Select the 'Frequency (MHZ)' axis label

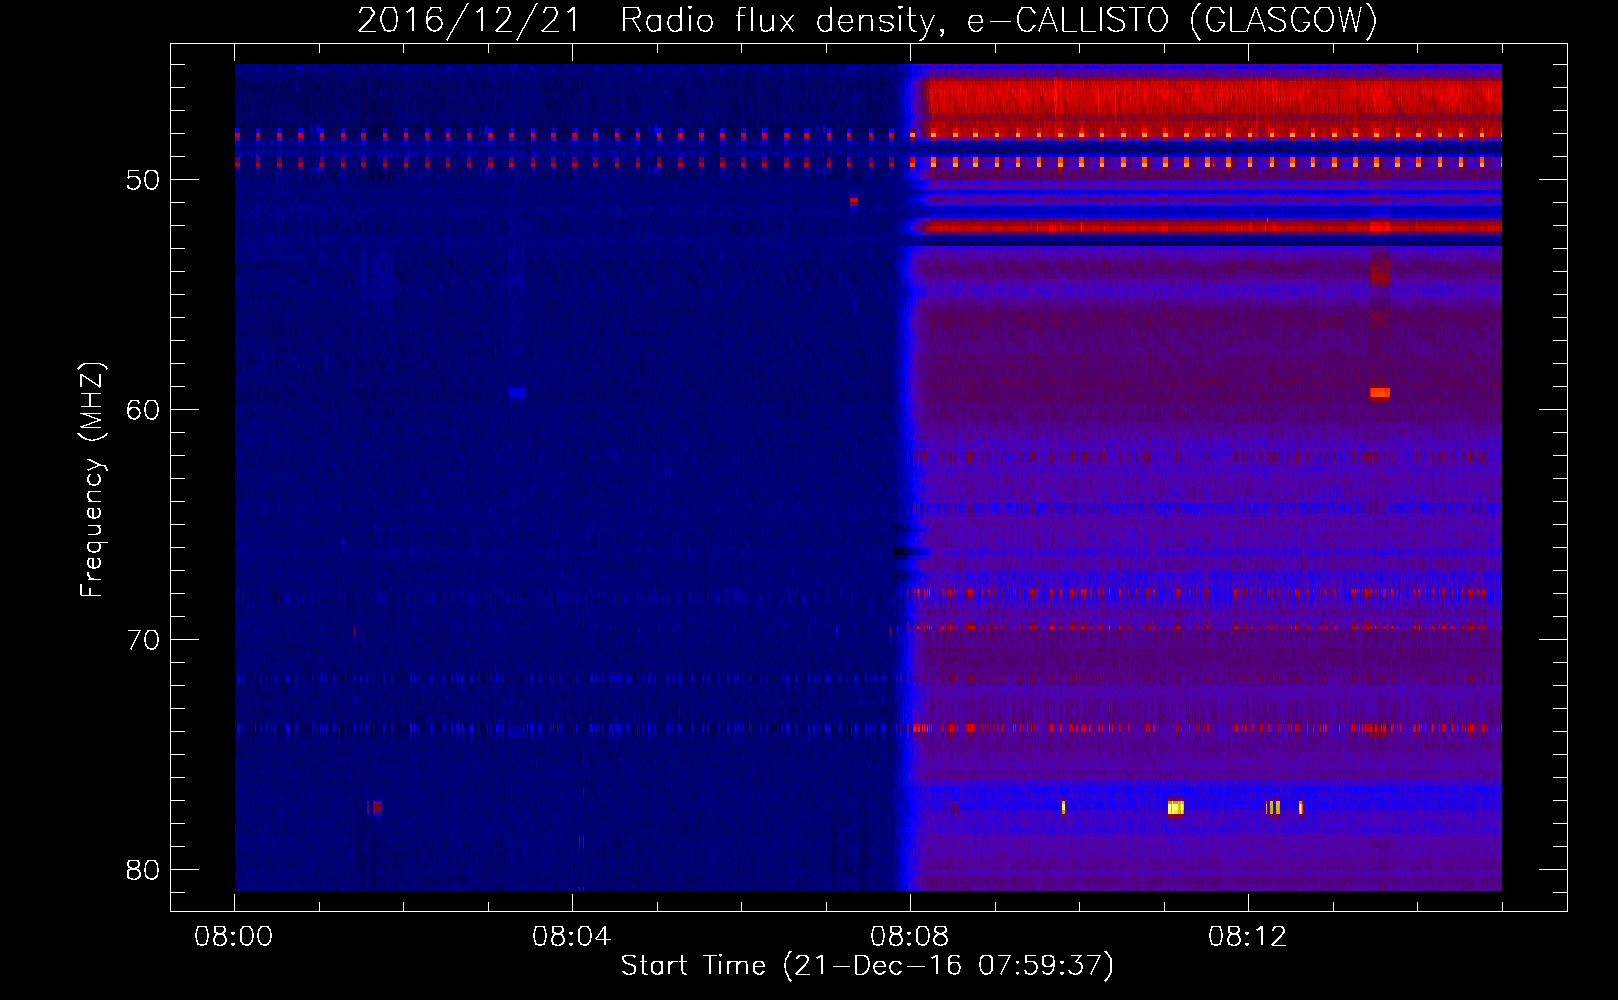91,480
